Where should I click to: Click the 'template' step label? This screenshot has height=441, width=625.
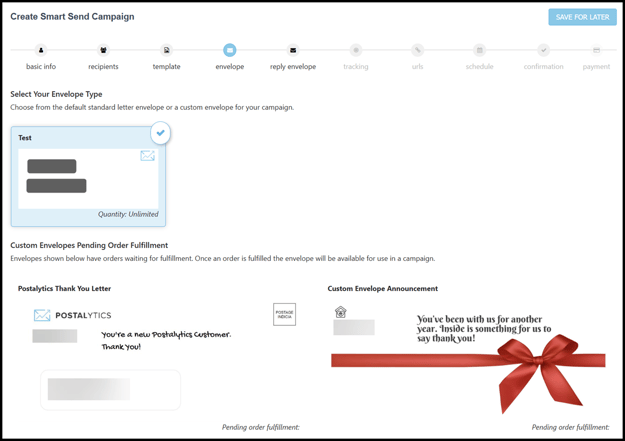(x=167, y=67)
